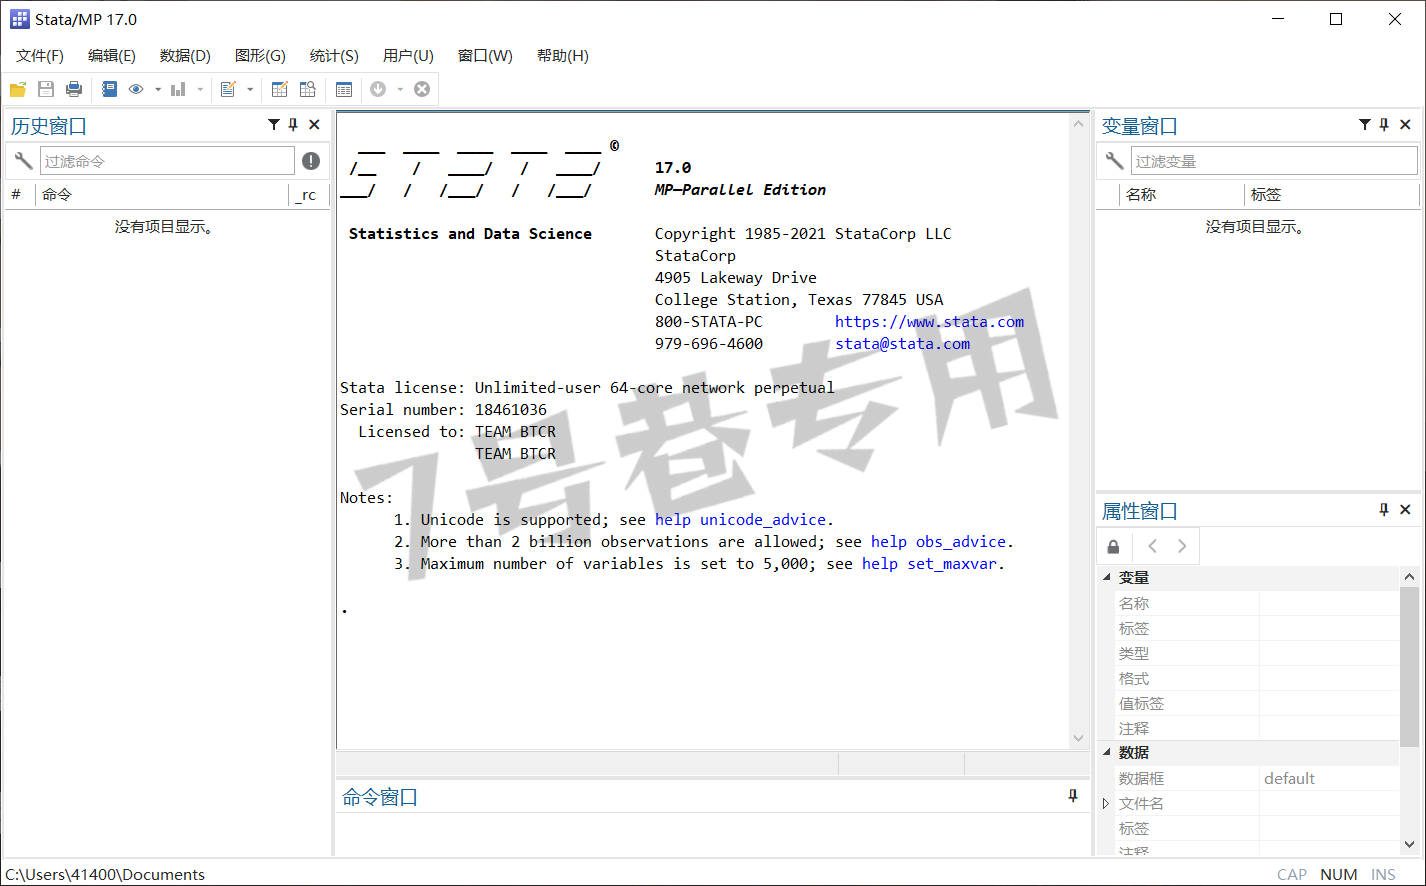Viewport: 1426px width, 886px height.
Task: Click the Properties panel scroll-down arrow
Action: [x=1409, y=844]
